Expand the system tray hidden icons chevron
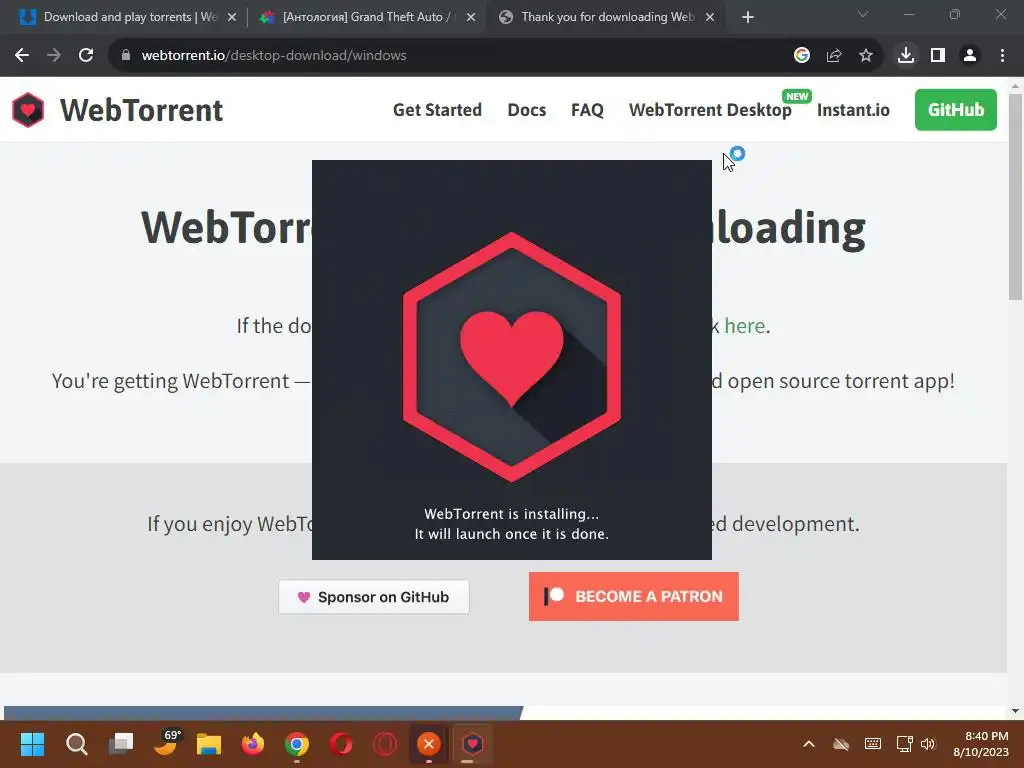Image resolution: width=1024 pixels, height=768 pixels. (x=808, y=744)
